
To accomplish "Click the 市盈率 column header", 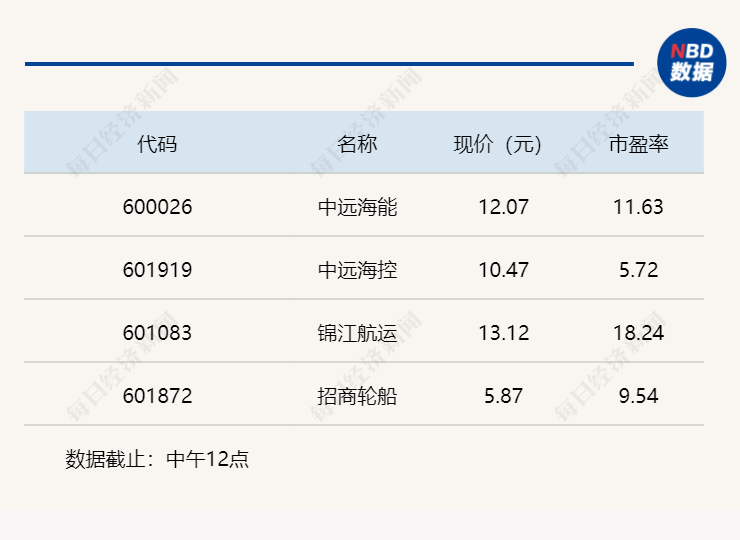I will click(x=639, y=144).
